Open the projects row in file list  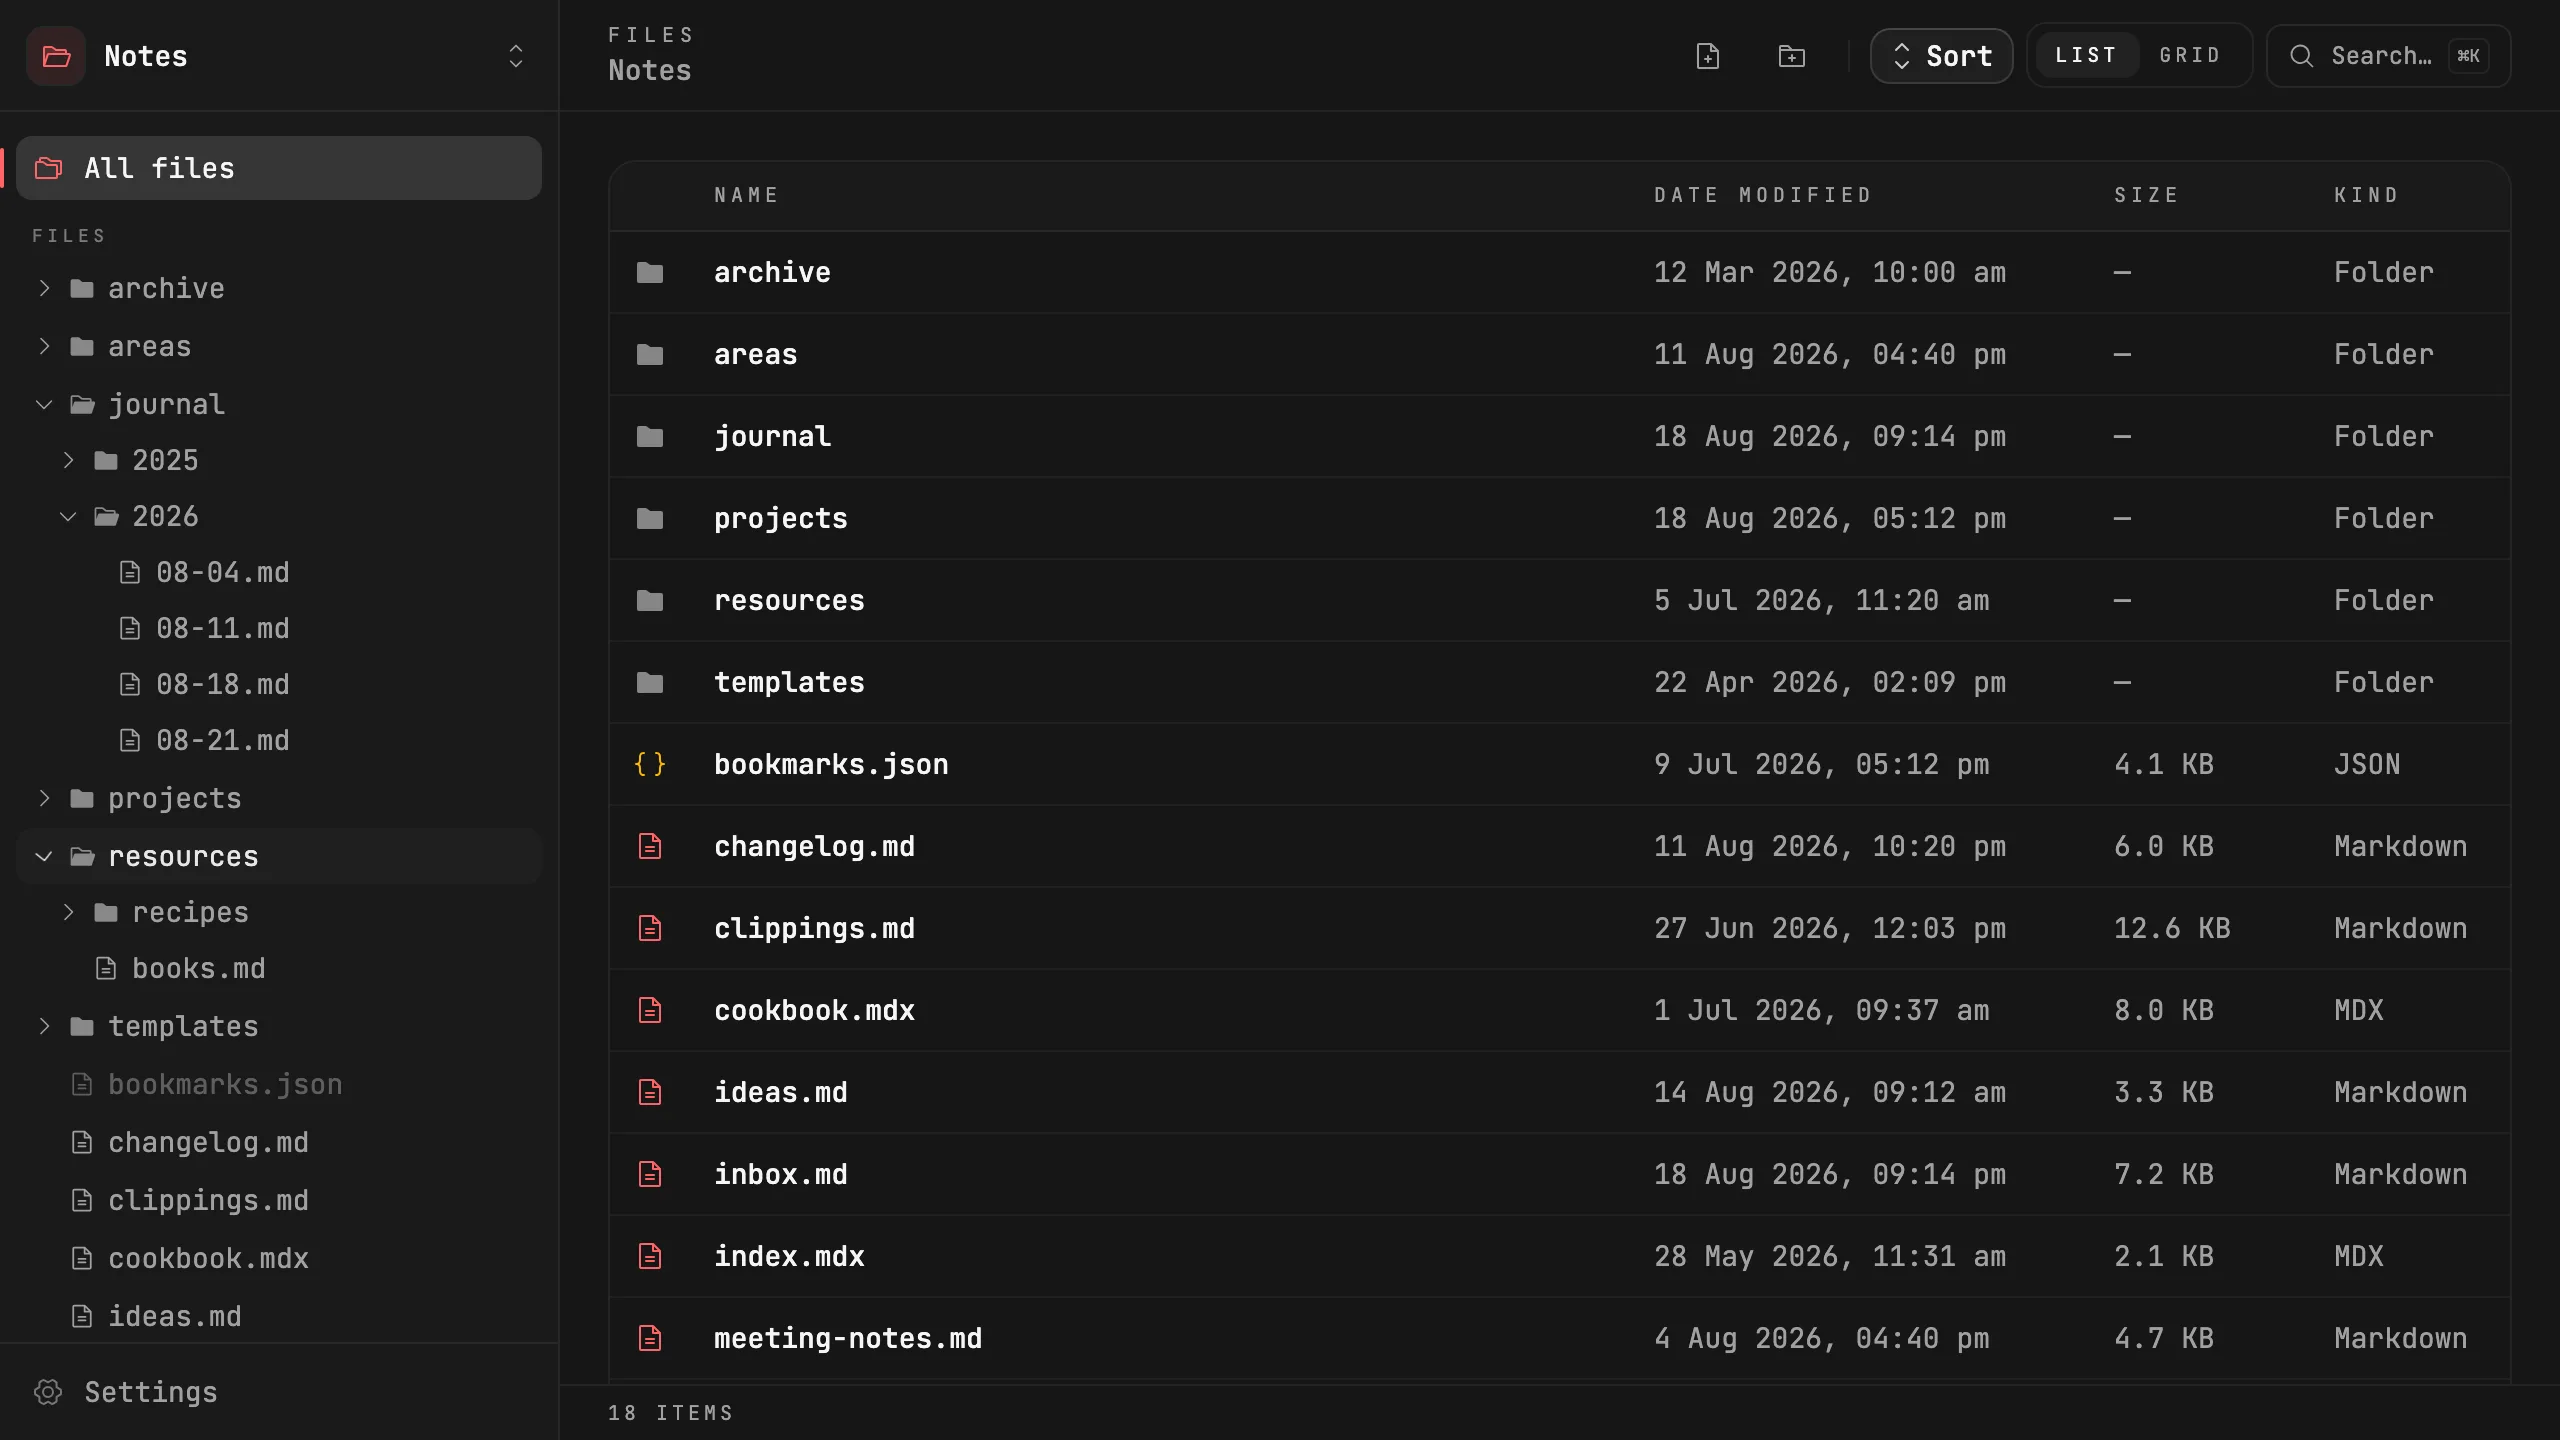1560,518
